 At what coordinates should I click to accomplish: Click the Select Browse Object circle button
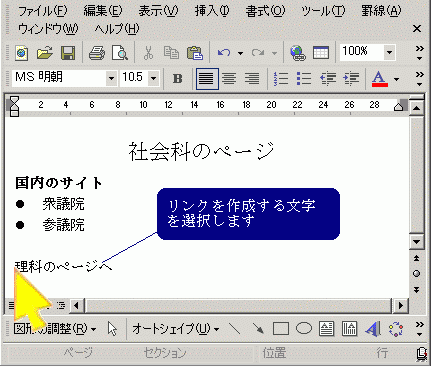coord(416,274)
